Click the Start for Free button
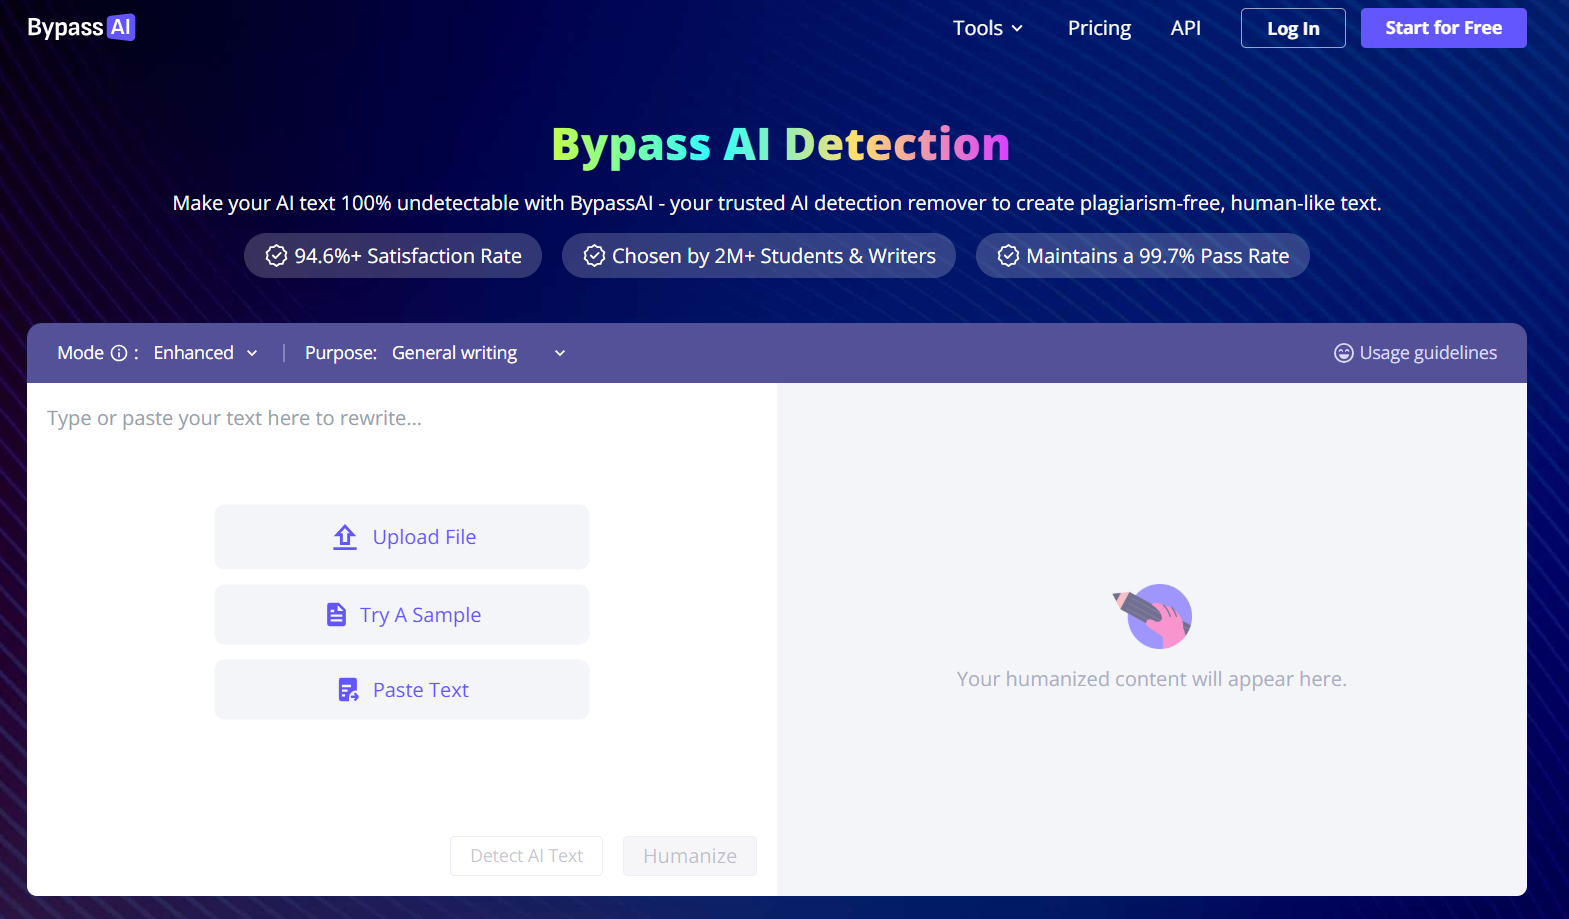The width and height of the screenshot is (1569, 919). tap(1443, 28)
